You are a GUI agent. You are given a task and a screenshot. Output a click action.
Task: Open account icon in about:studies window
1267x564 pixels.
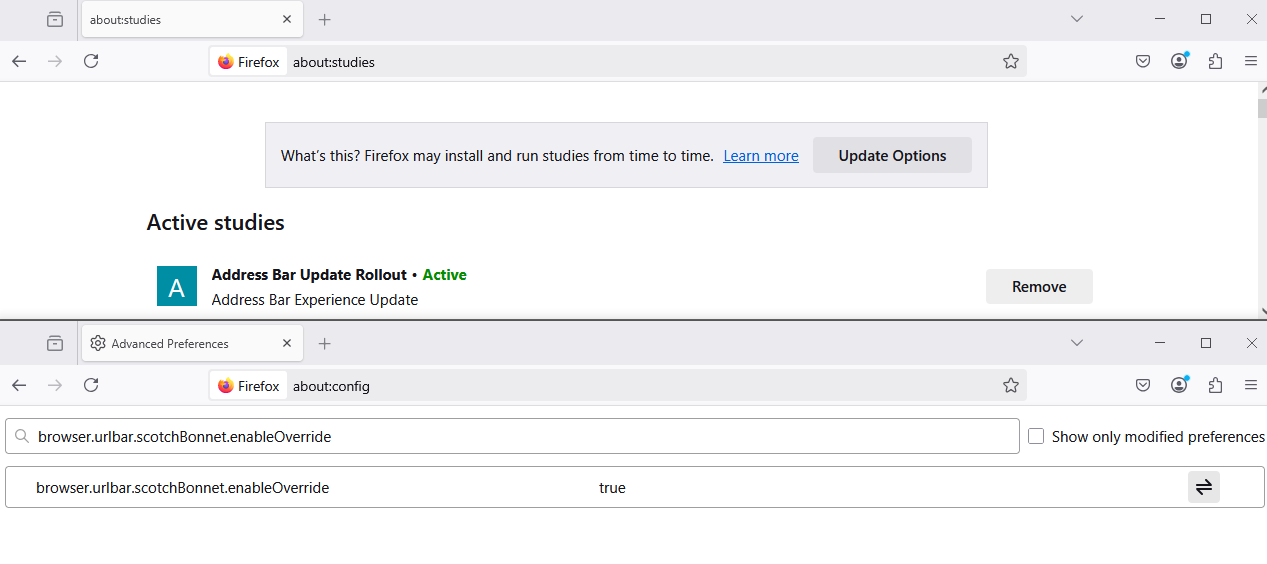pos(1179,61)
